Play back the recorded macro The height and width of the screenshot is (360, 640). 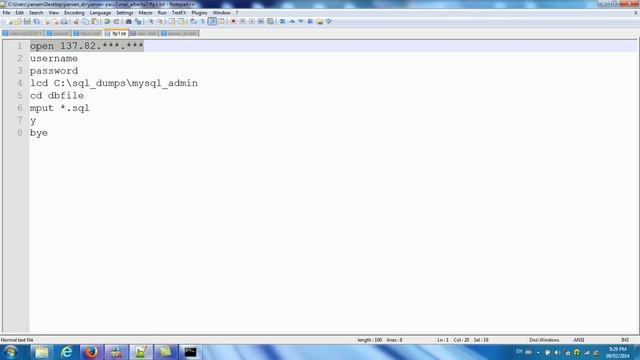(252, 21)
